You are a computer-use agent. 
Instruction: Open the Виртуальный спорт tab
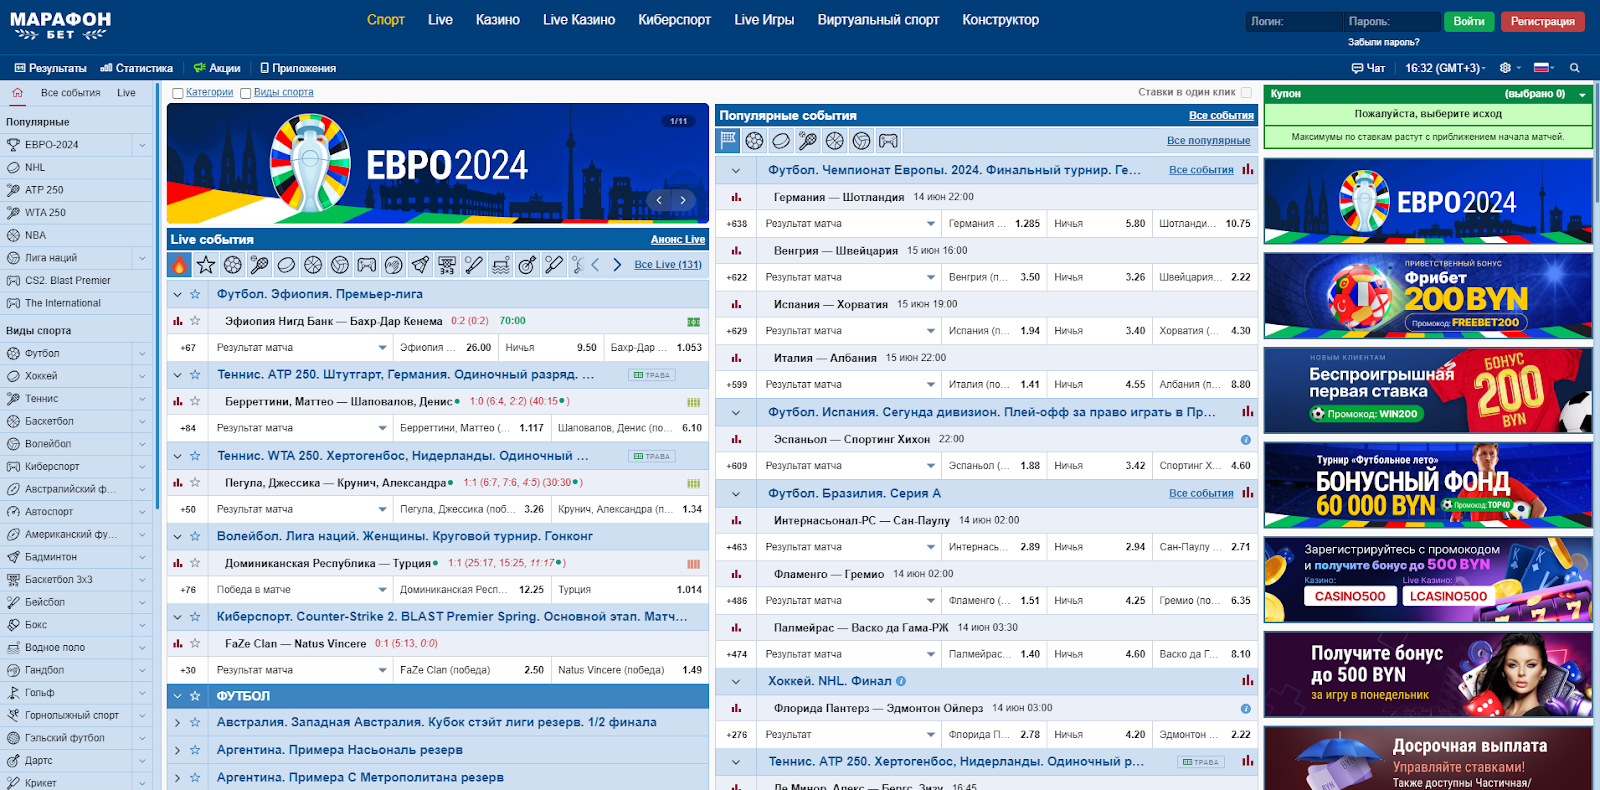pyautogui.click(x=878, y=19)
